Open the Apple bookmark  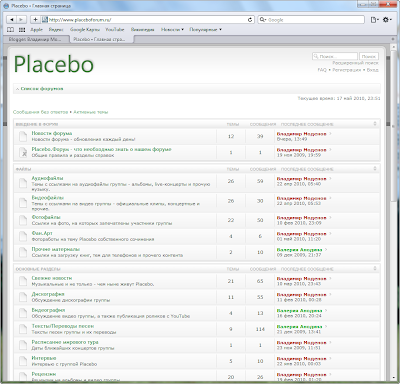tap(36, 30)
